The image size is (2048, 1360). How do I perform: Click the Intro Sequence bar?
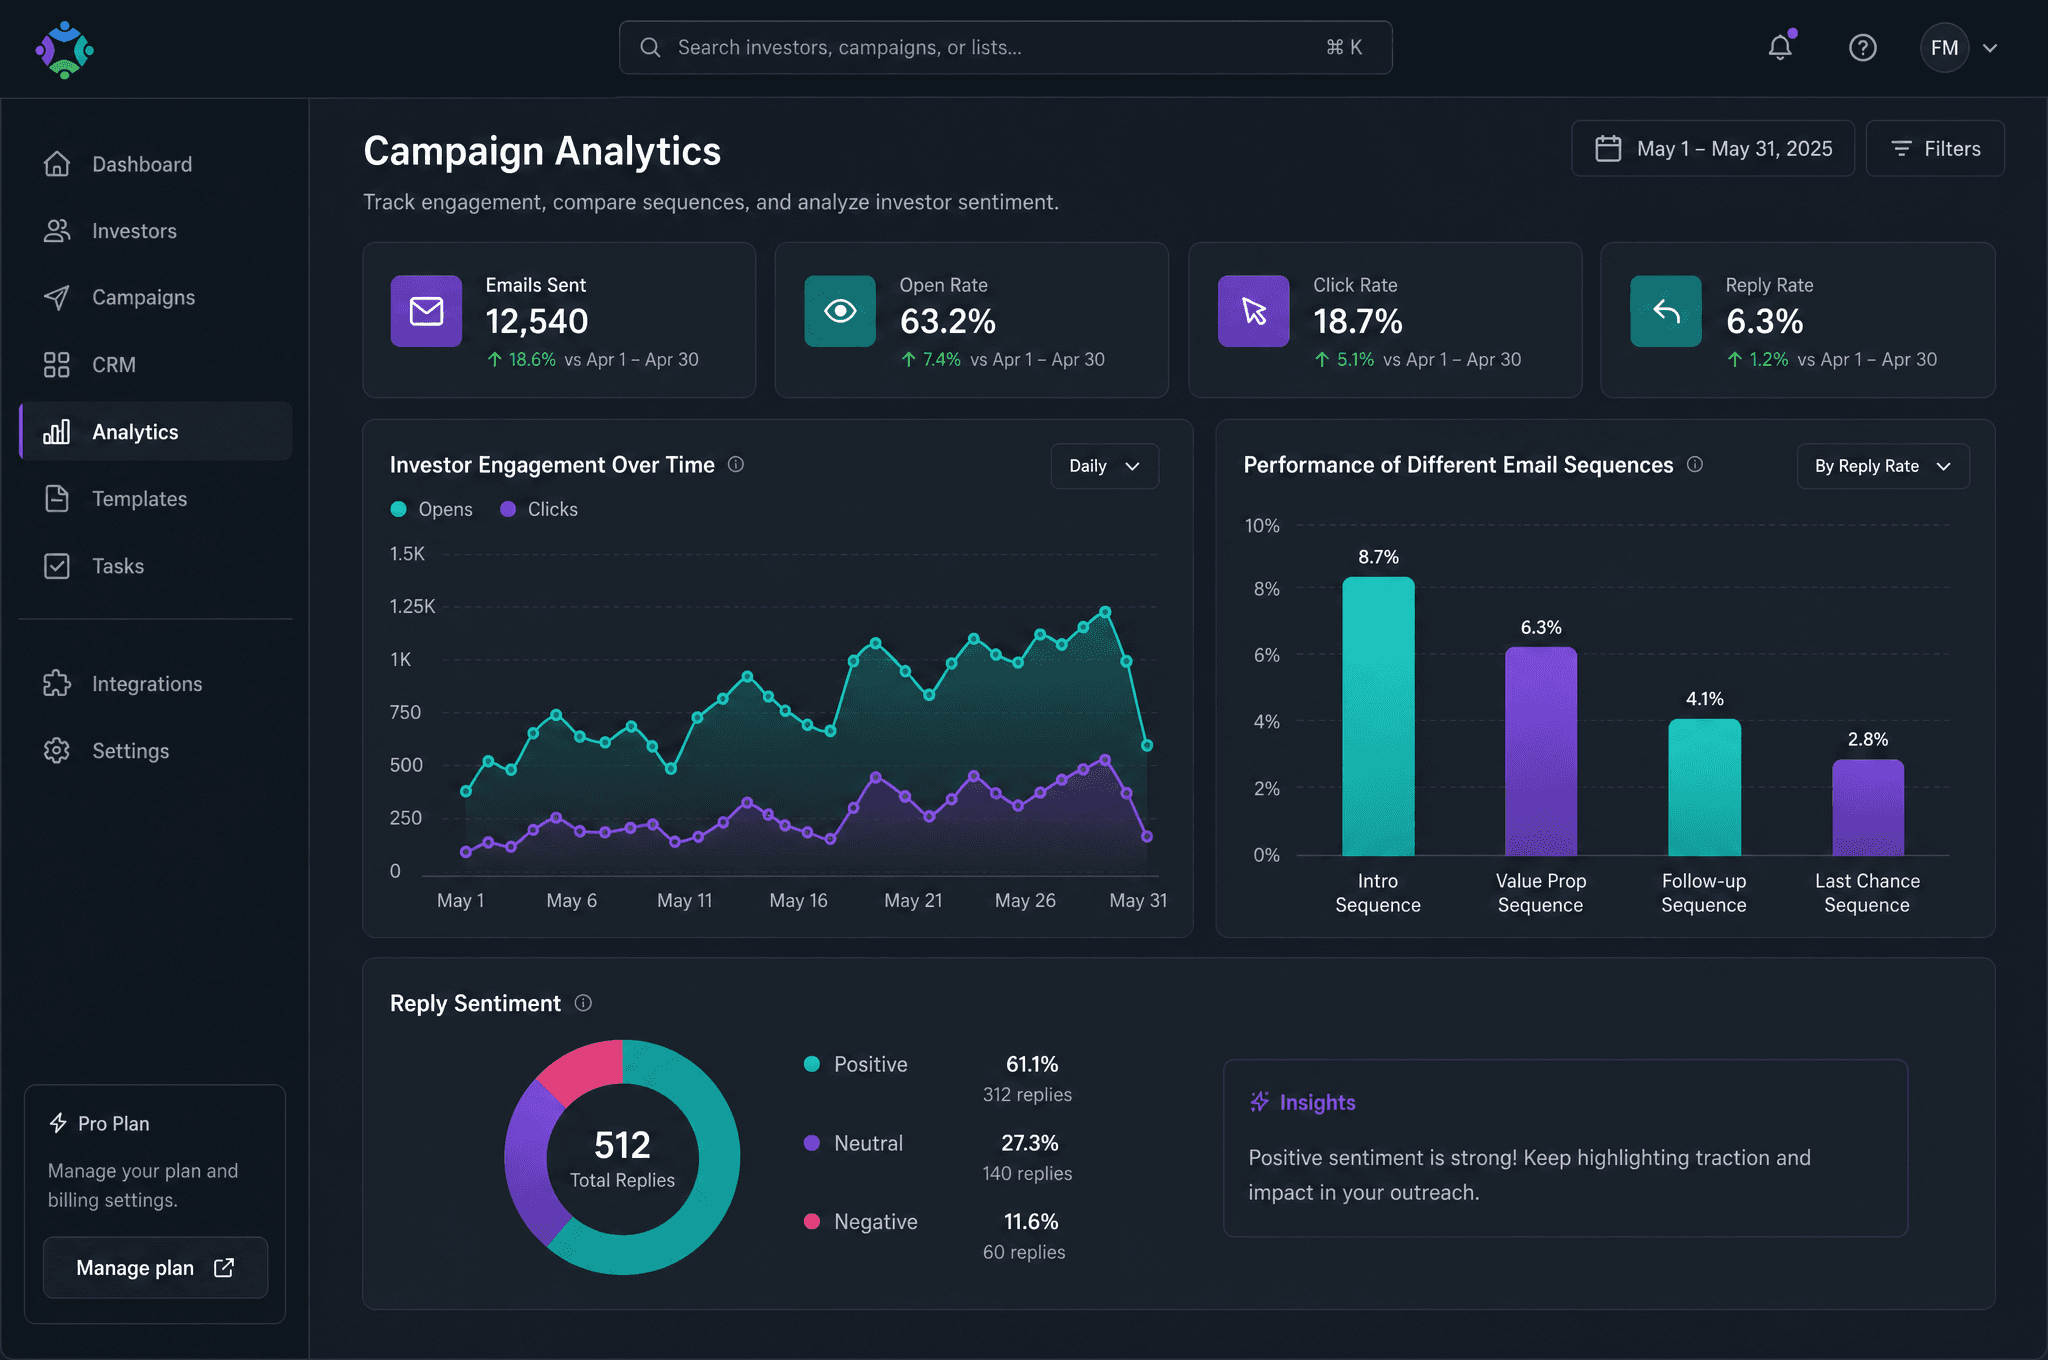tap(1378, 716)
